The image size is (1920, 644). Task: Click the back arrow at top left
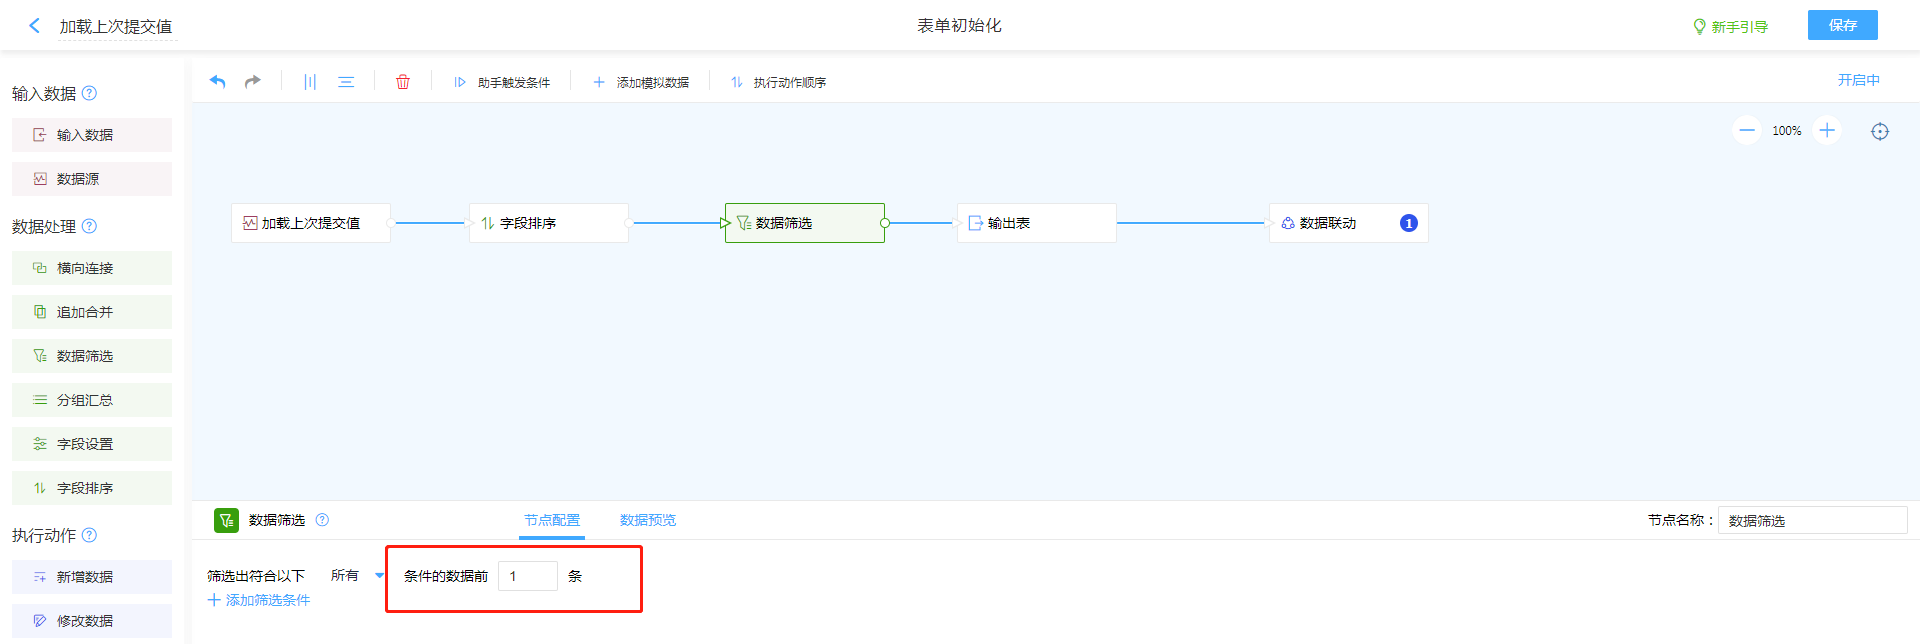[x=35, y=26]
